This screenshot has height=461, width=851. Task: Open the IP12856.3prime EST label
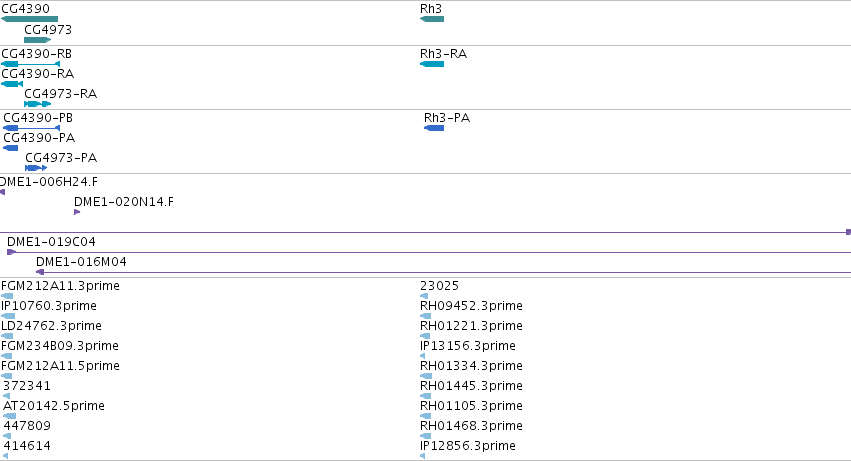(468, 446)
